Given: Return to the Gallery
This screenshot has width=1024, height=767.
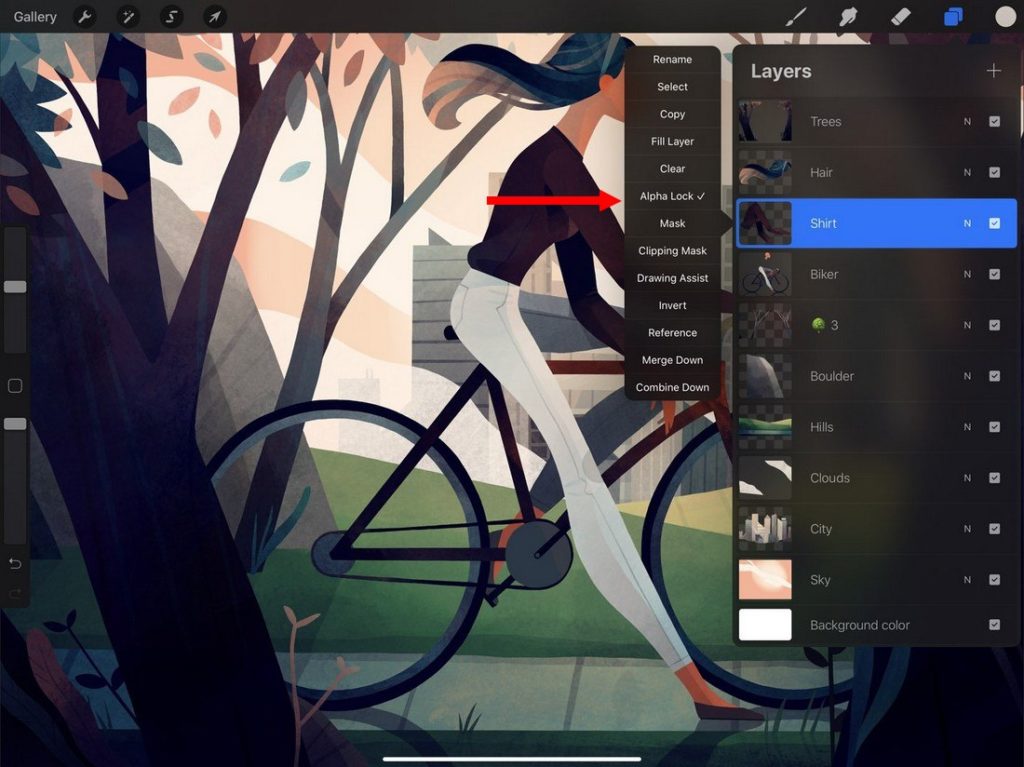Looking at the screenshot, I should point(34,16).
